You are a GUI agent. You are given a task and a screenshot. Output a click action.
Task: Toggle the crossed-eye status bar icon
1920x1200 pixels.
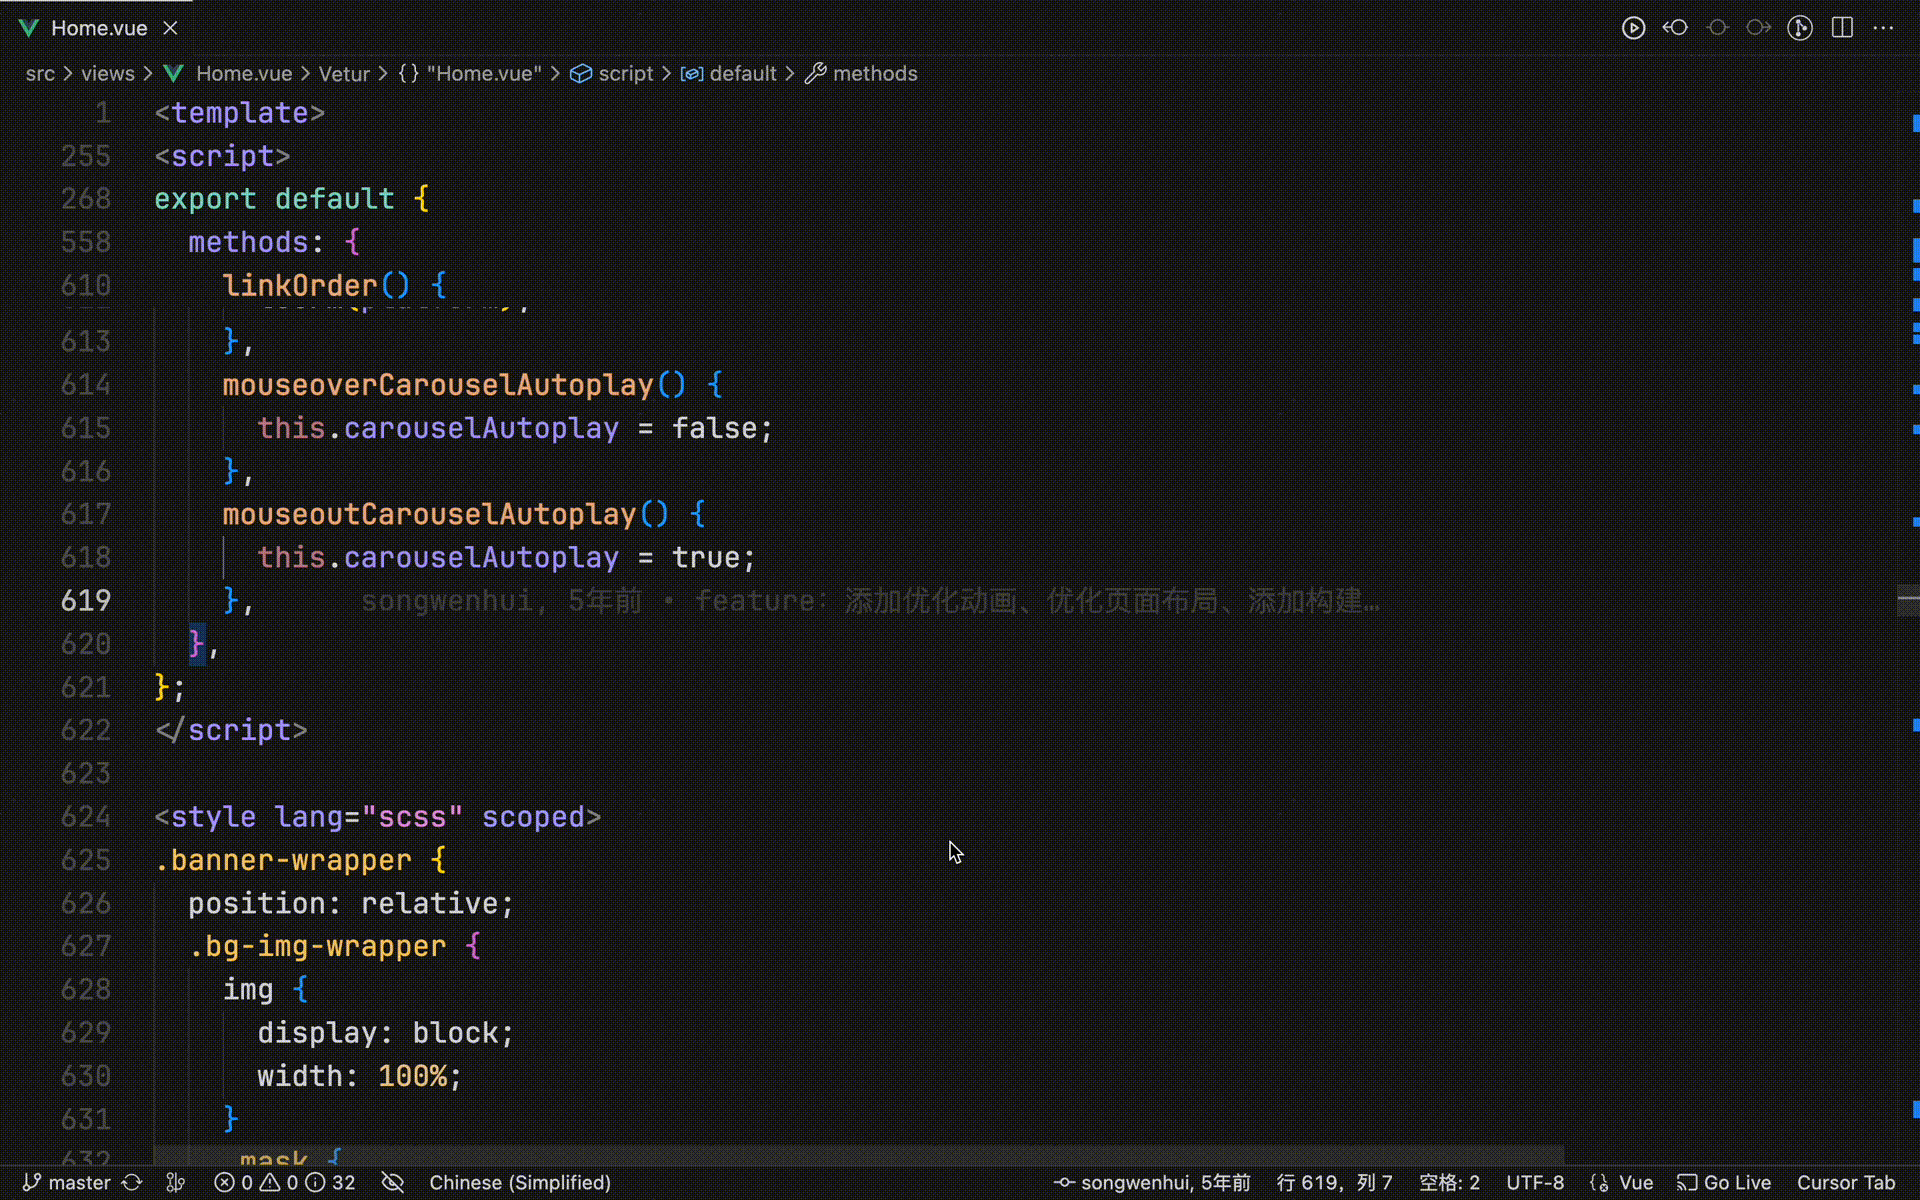(393, 1183)
